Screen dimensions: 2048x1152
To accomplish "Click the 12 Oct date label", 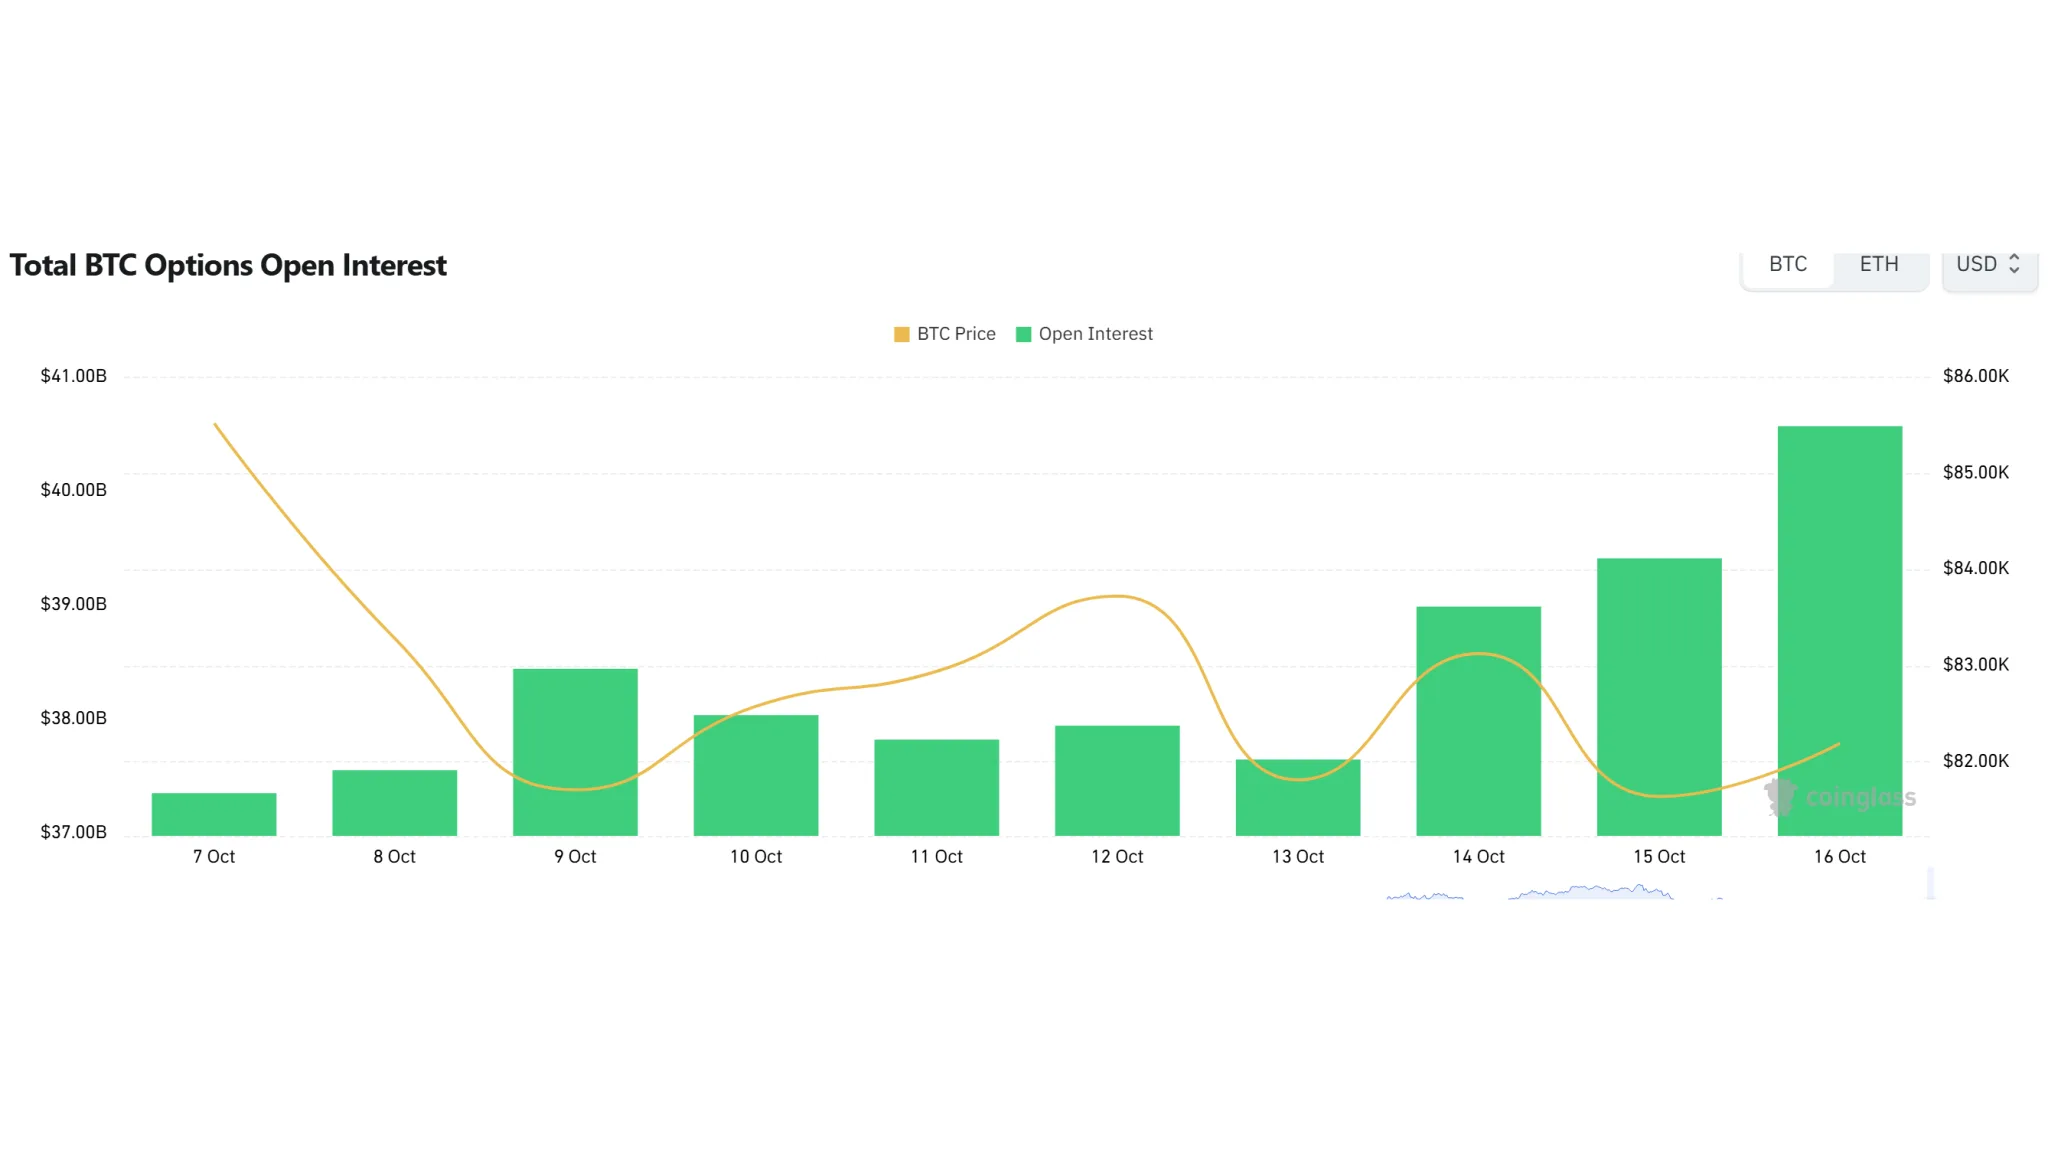I will pyautogui.click(x=1117, y=857).
